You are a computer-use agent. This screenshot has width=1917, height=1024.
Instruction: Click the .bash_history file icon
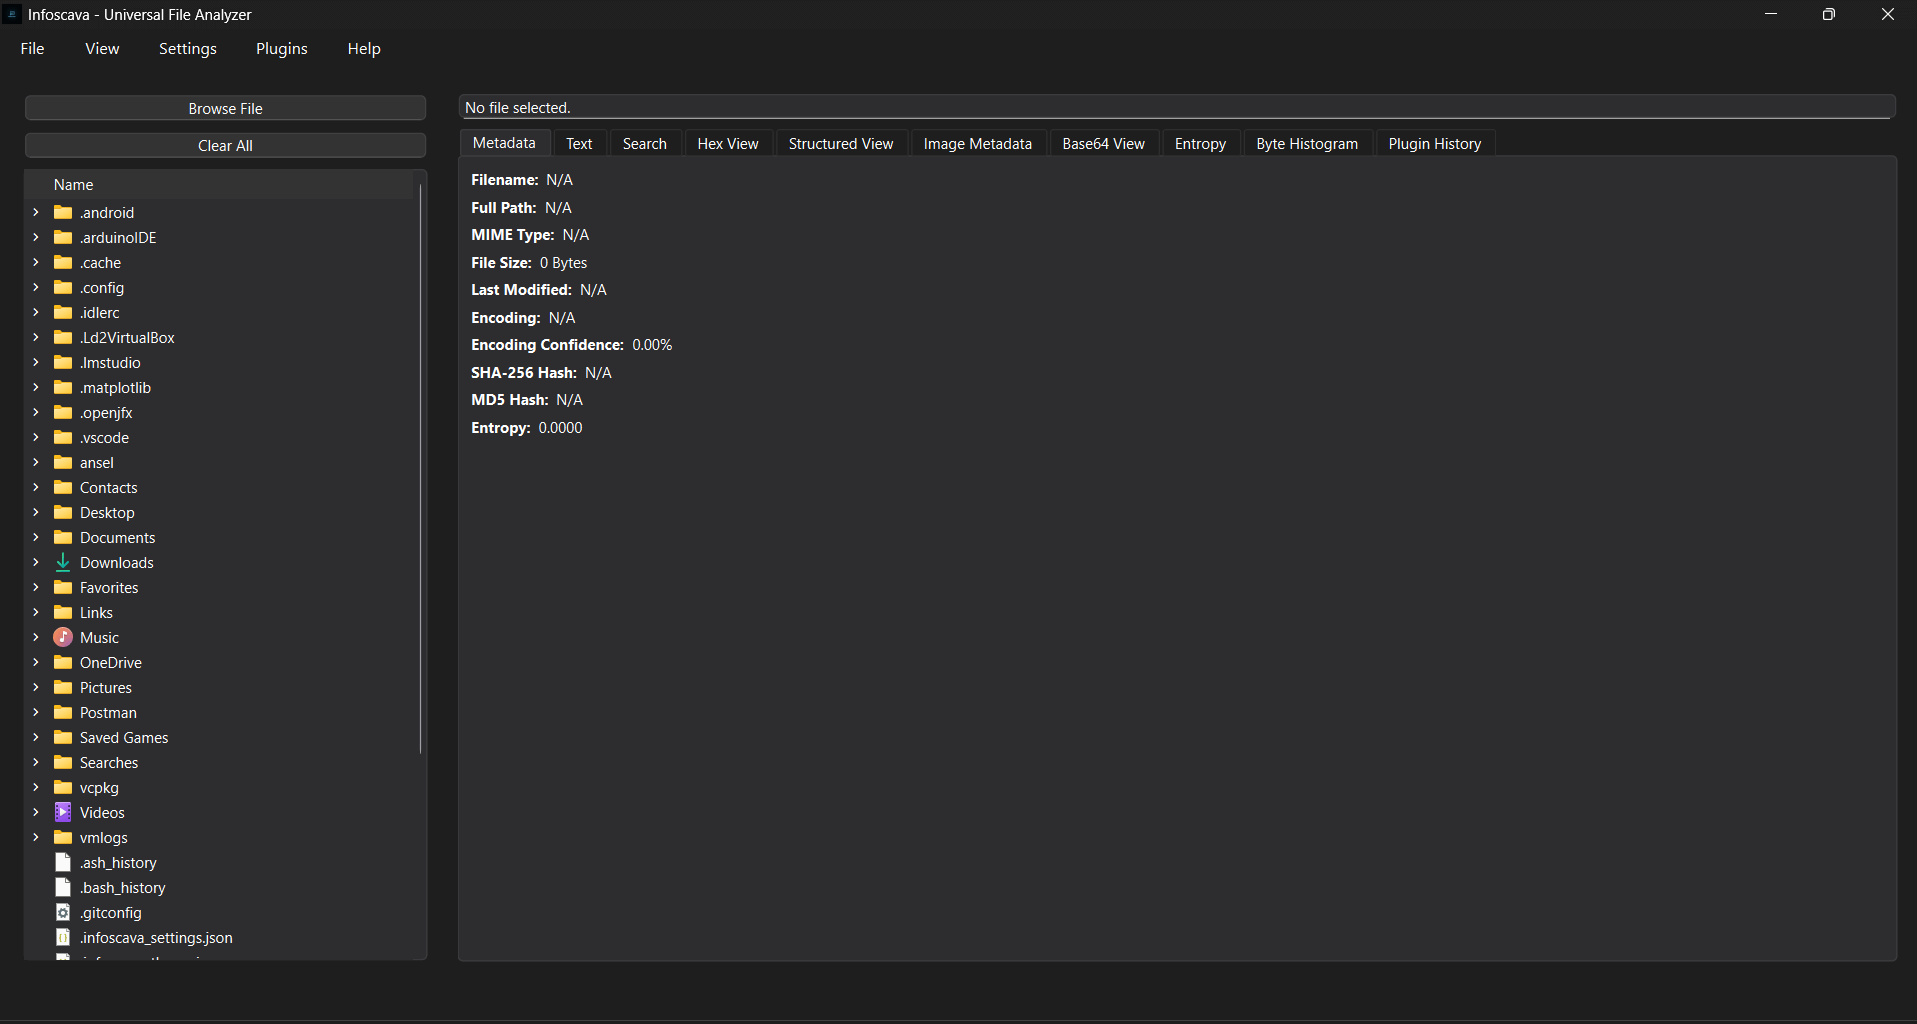[63, 887]
